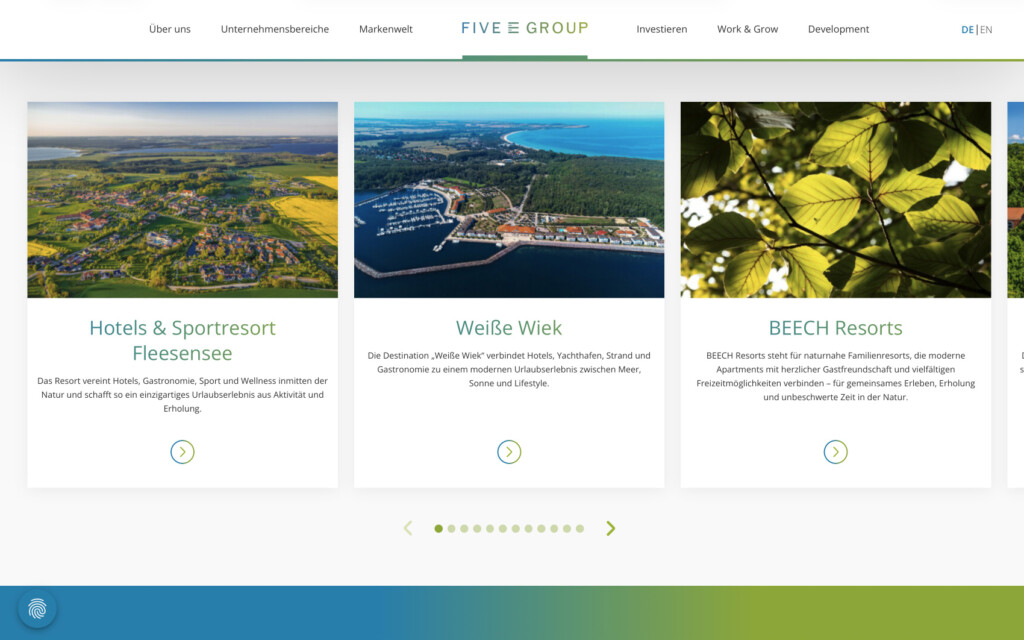
Task: Open the Weiße Wiek circular arrow button
Action: [509, 451]
